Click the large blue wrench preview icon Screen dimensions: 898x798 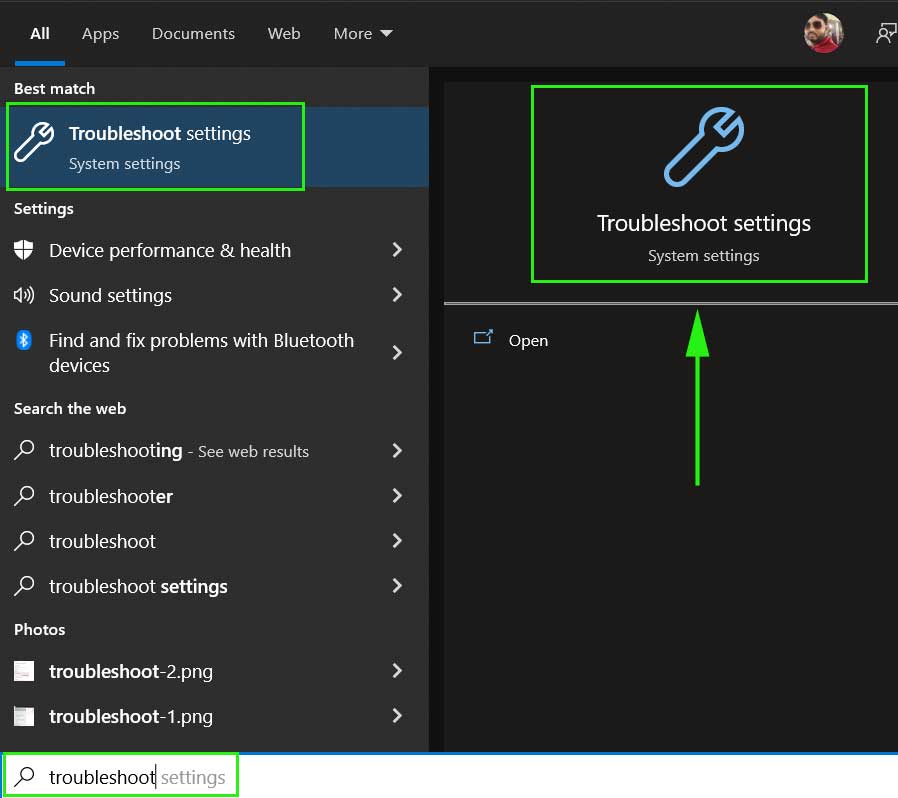[x=703, y=147]
